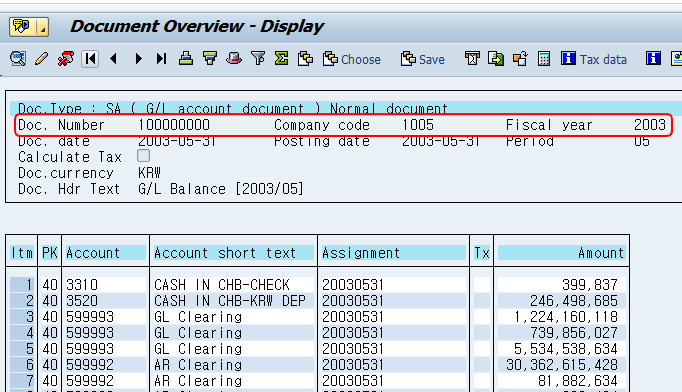Go to the previous item arrow
This screenshot has height=392, width=682.
(114, 59)
